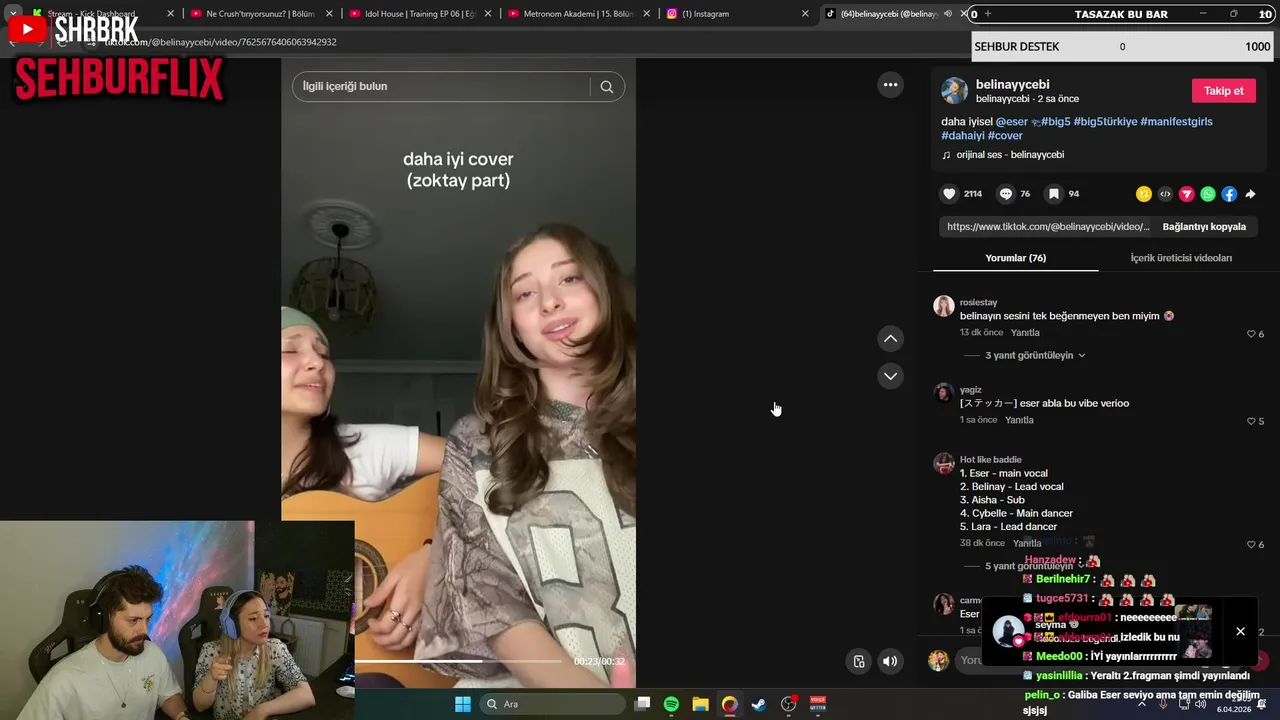Open belinayycebi profile avatar
This screenshot has width=1280, height=720.
tap(954, 91)
